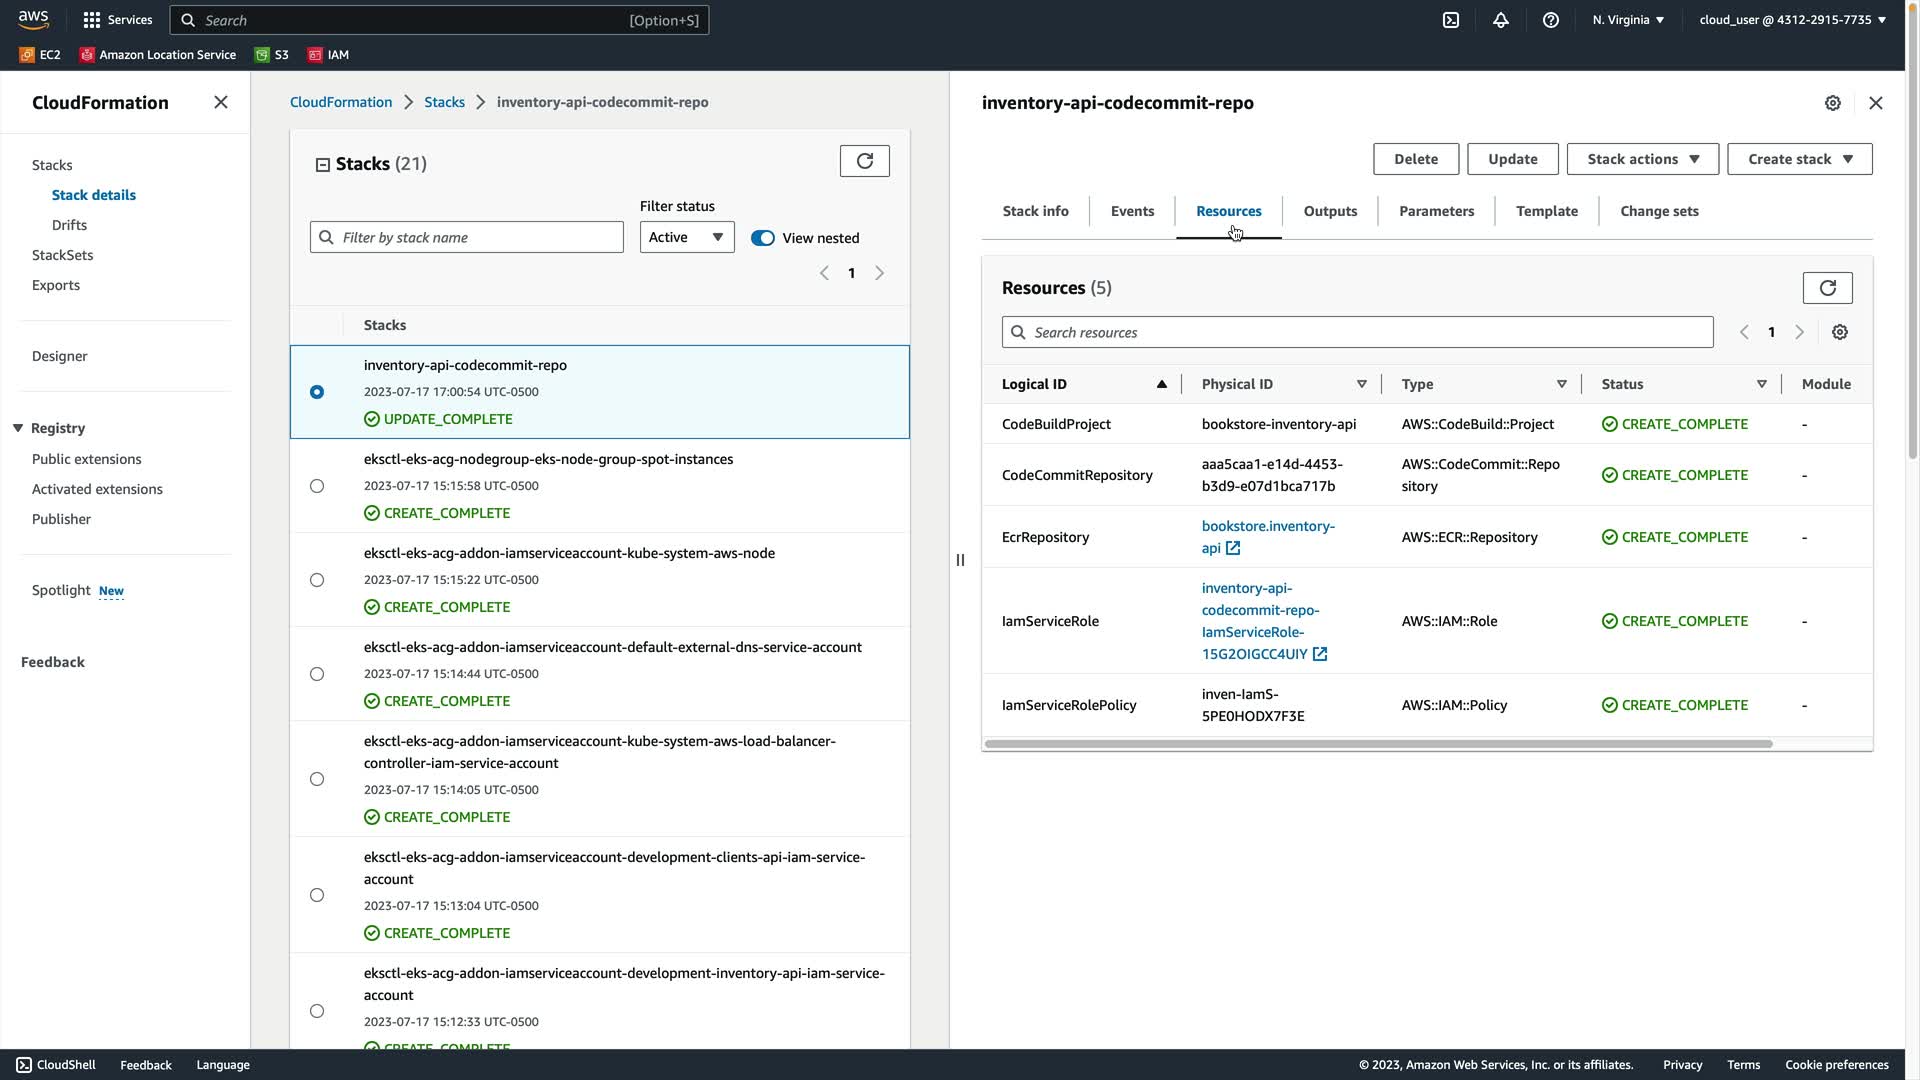Switch to the Events tab
Image resolution: width=1920 pixels, height=1080 pixels.
point(1132,211)
